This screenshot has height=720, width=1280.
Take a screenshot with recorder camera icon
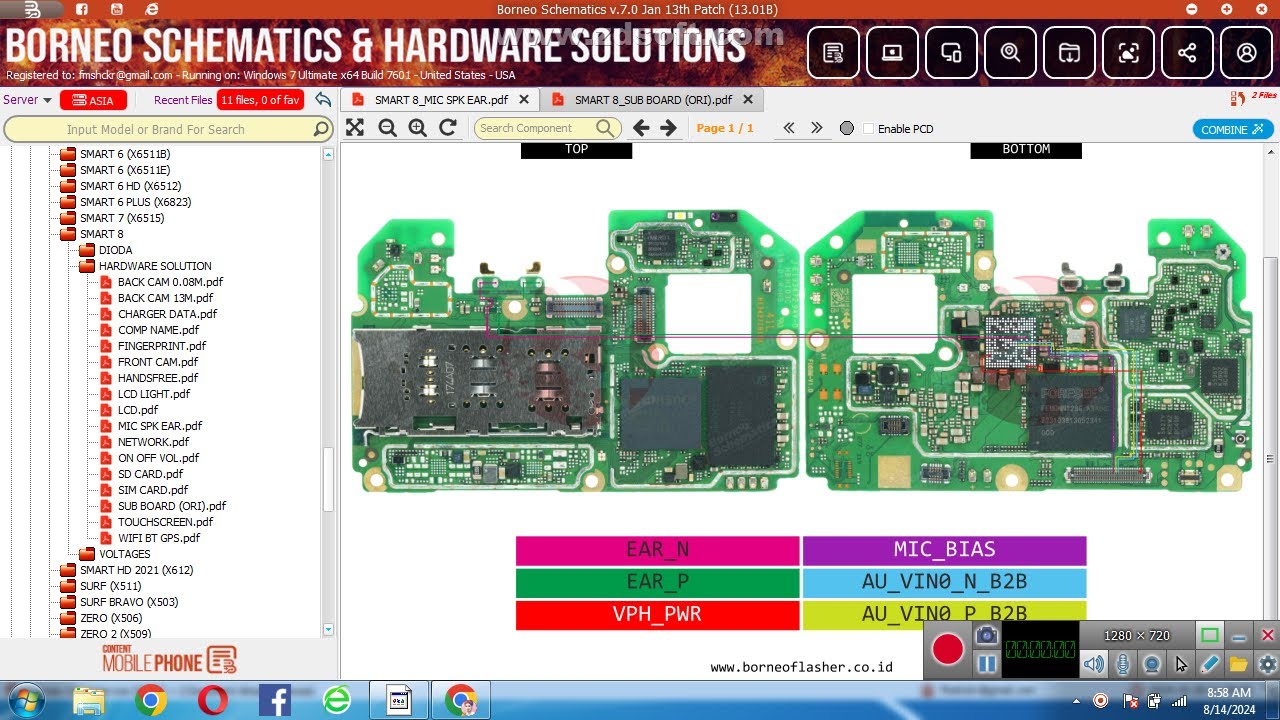(x=987, y=635)
